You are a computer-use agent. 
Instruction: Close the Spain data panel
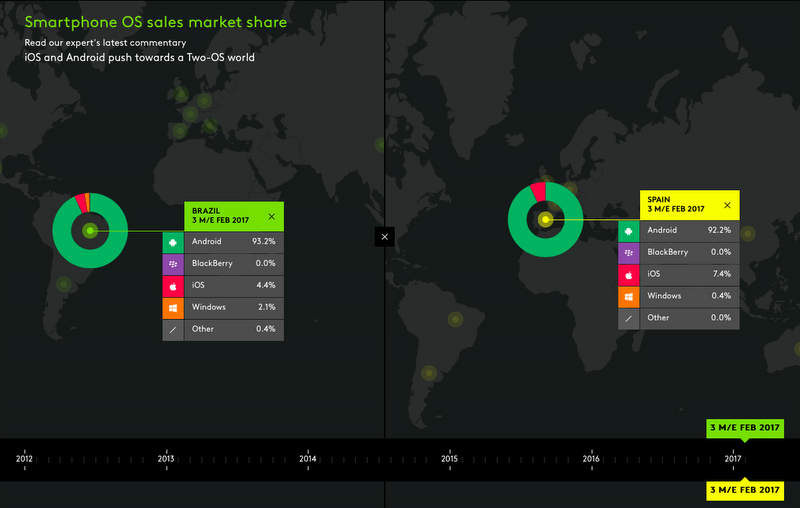[727, 205]
